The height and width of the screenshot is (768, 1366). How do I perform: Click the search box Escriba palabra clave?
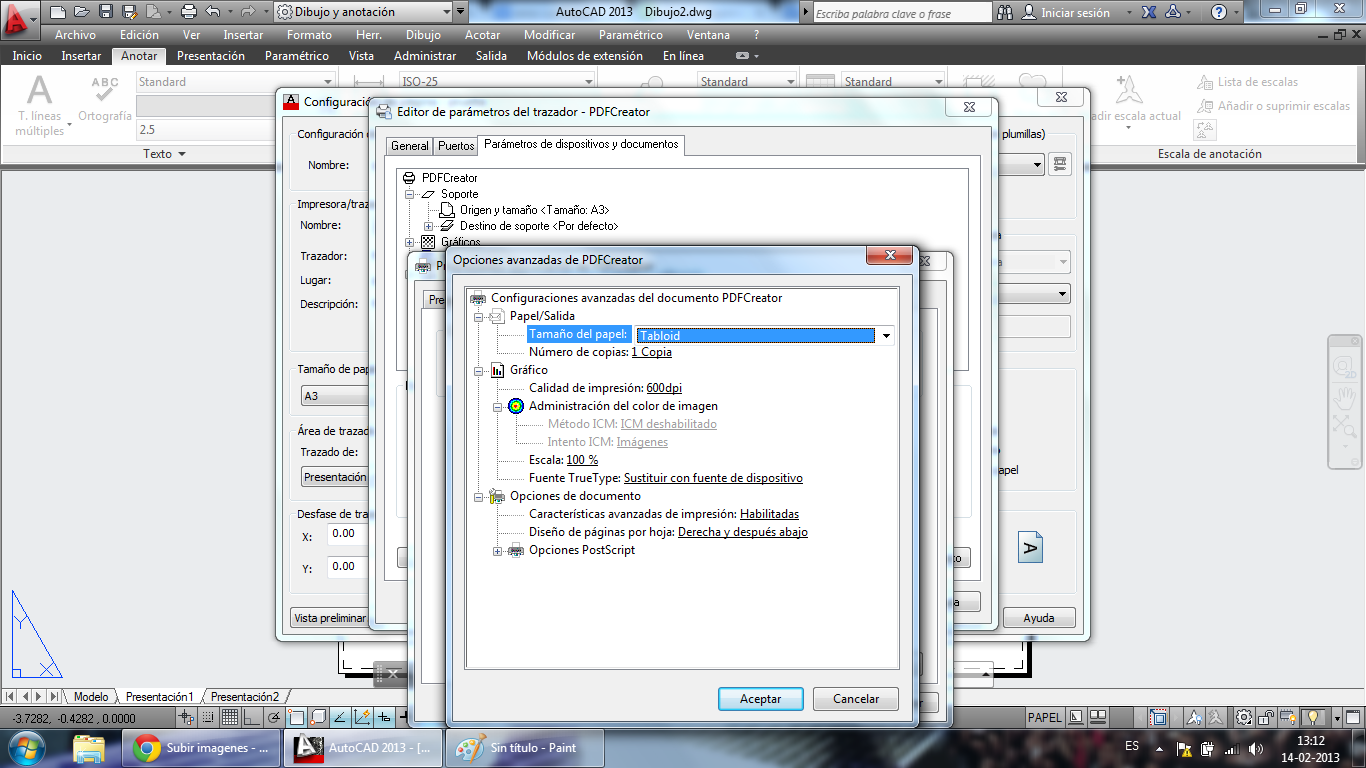pos(902,13)
